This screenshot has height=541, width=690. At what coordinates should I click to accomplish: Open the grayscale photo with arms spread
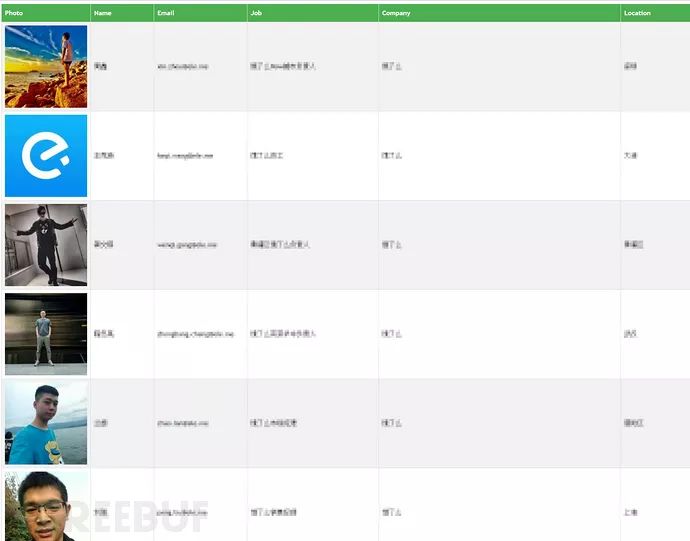point(46,245)
